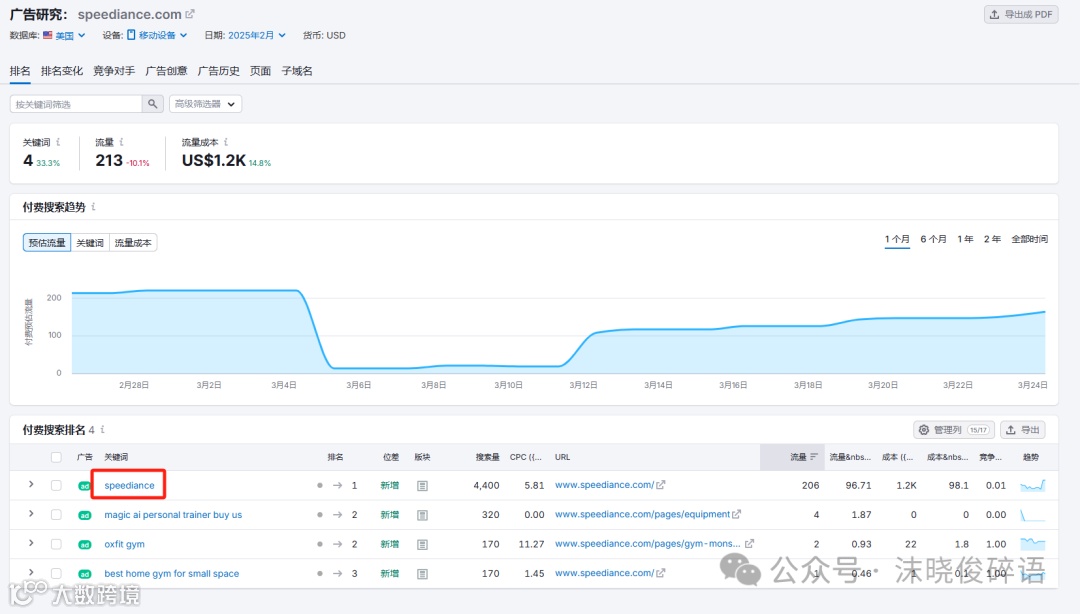Image resolution: width=1080 pixels, height=614 pixels.
Task: Open the best home gym for small space link
Action: (x=172, y=573)
